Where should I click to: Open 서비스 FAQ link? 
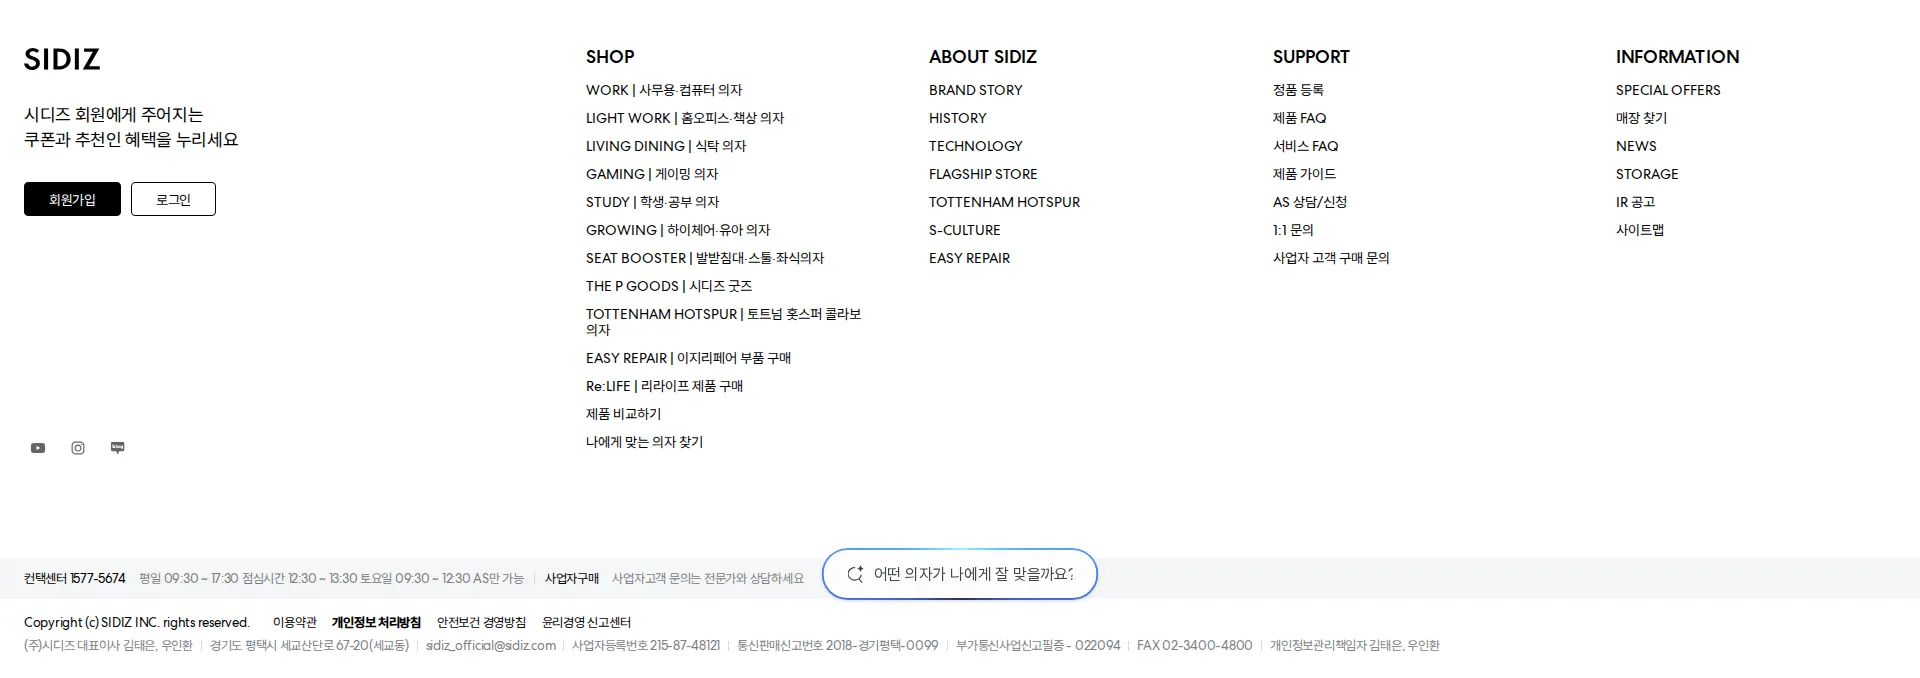[1305, 146]
